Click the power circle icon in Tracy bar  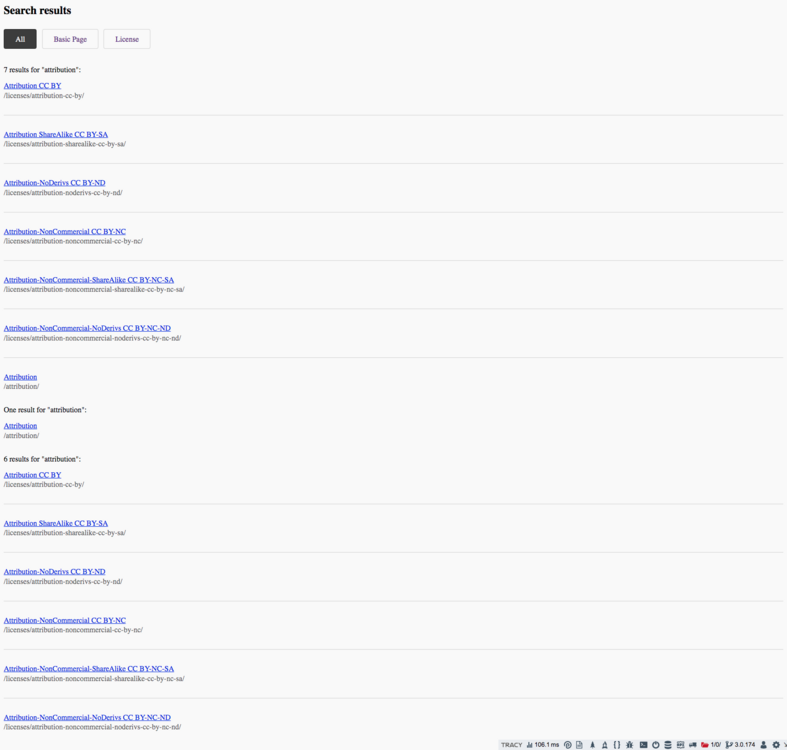[x=655, y=745]
